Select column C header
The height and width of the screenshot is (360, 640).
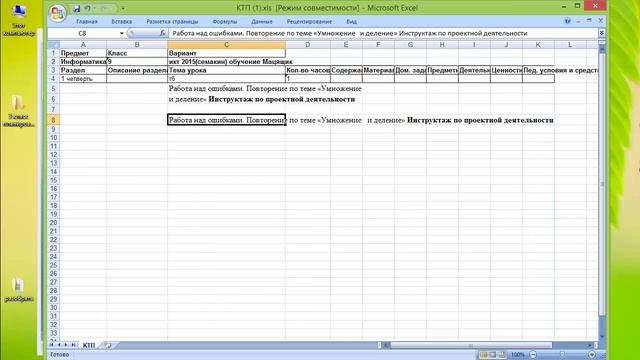(x=227, y=44)
